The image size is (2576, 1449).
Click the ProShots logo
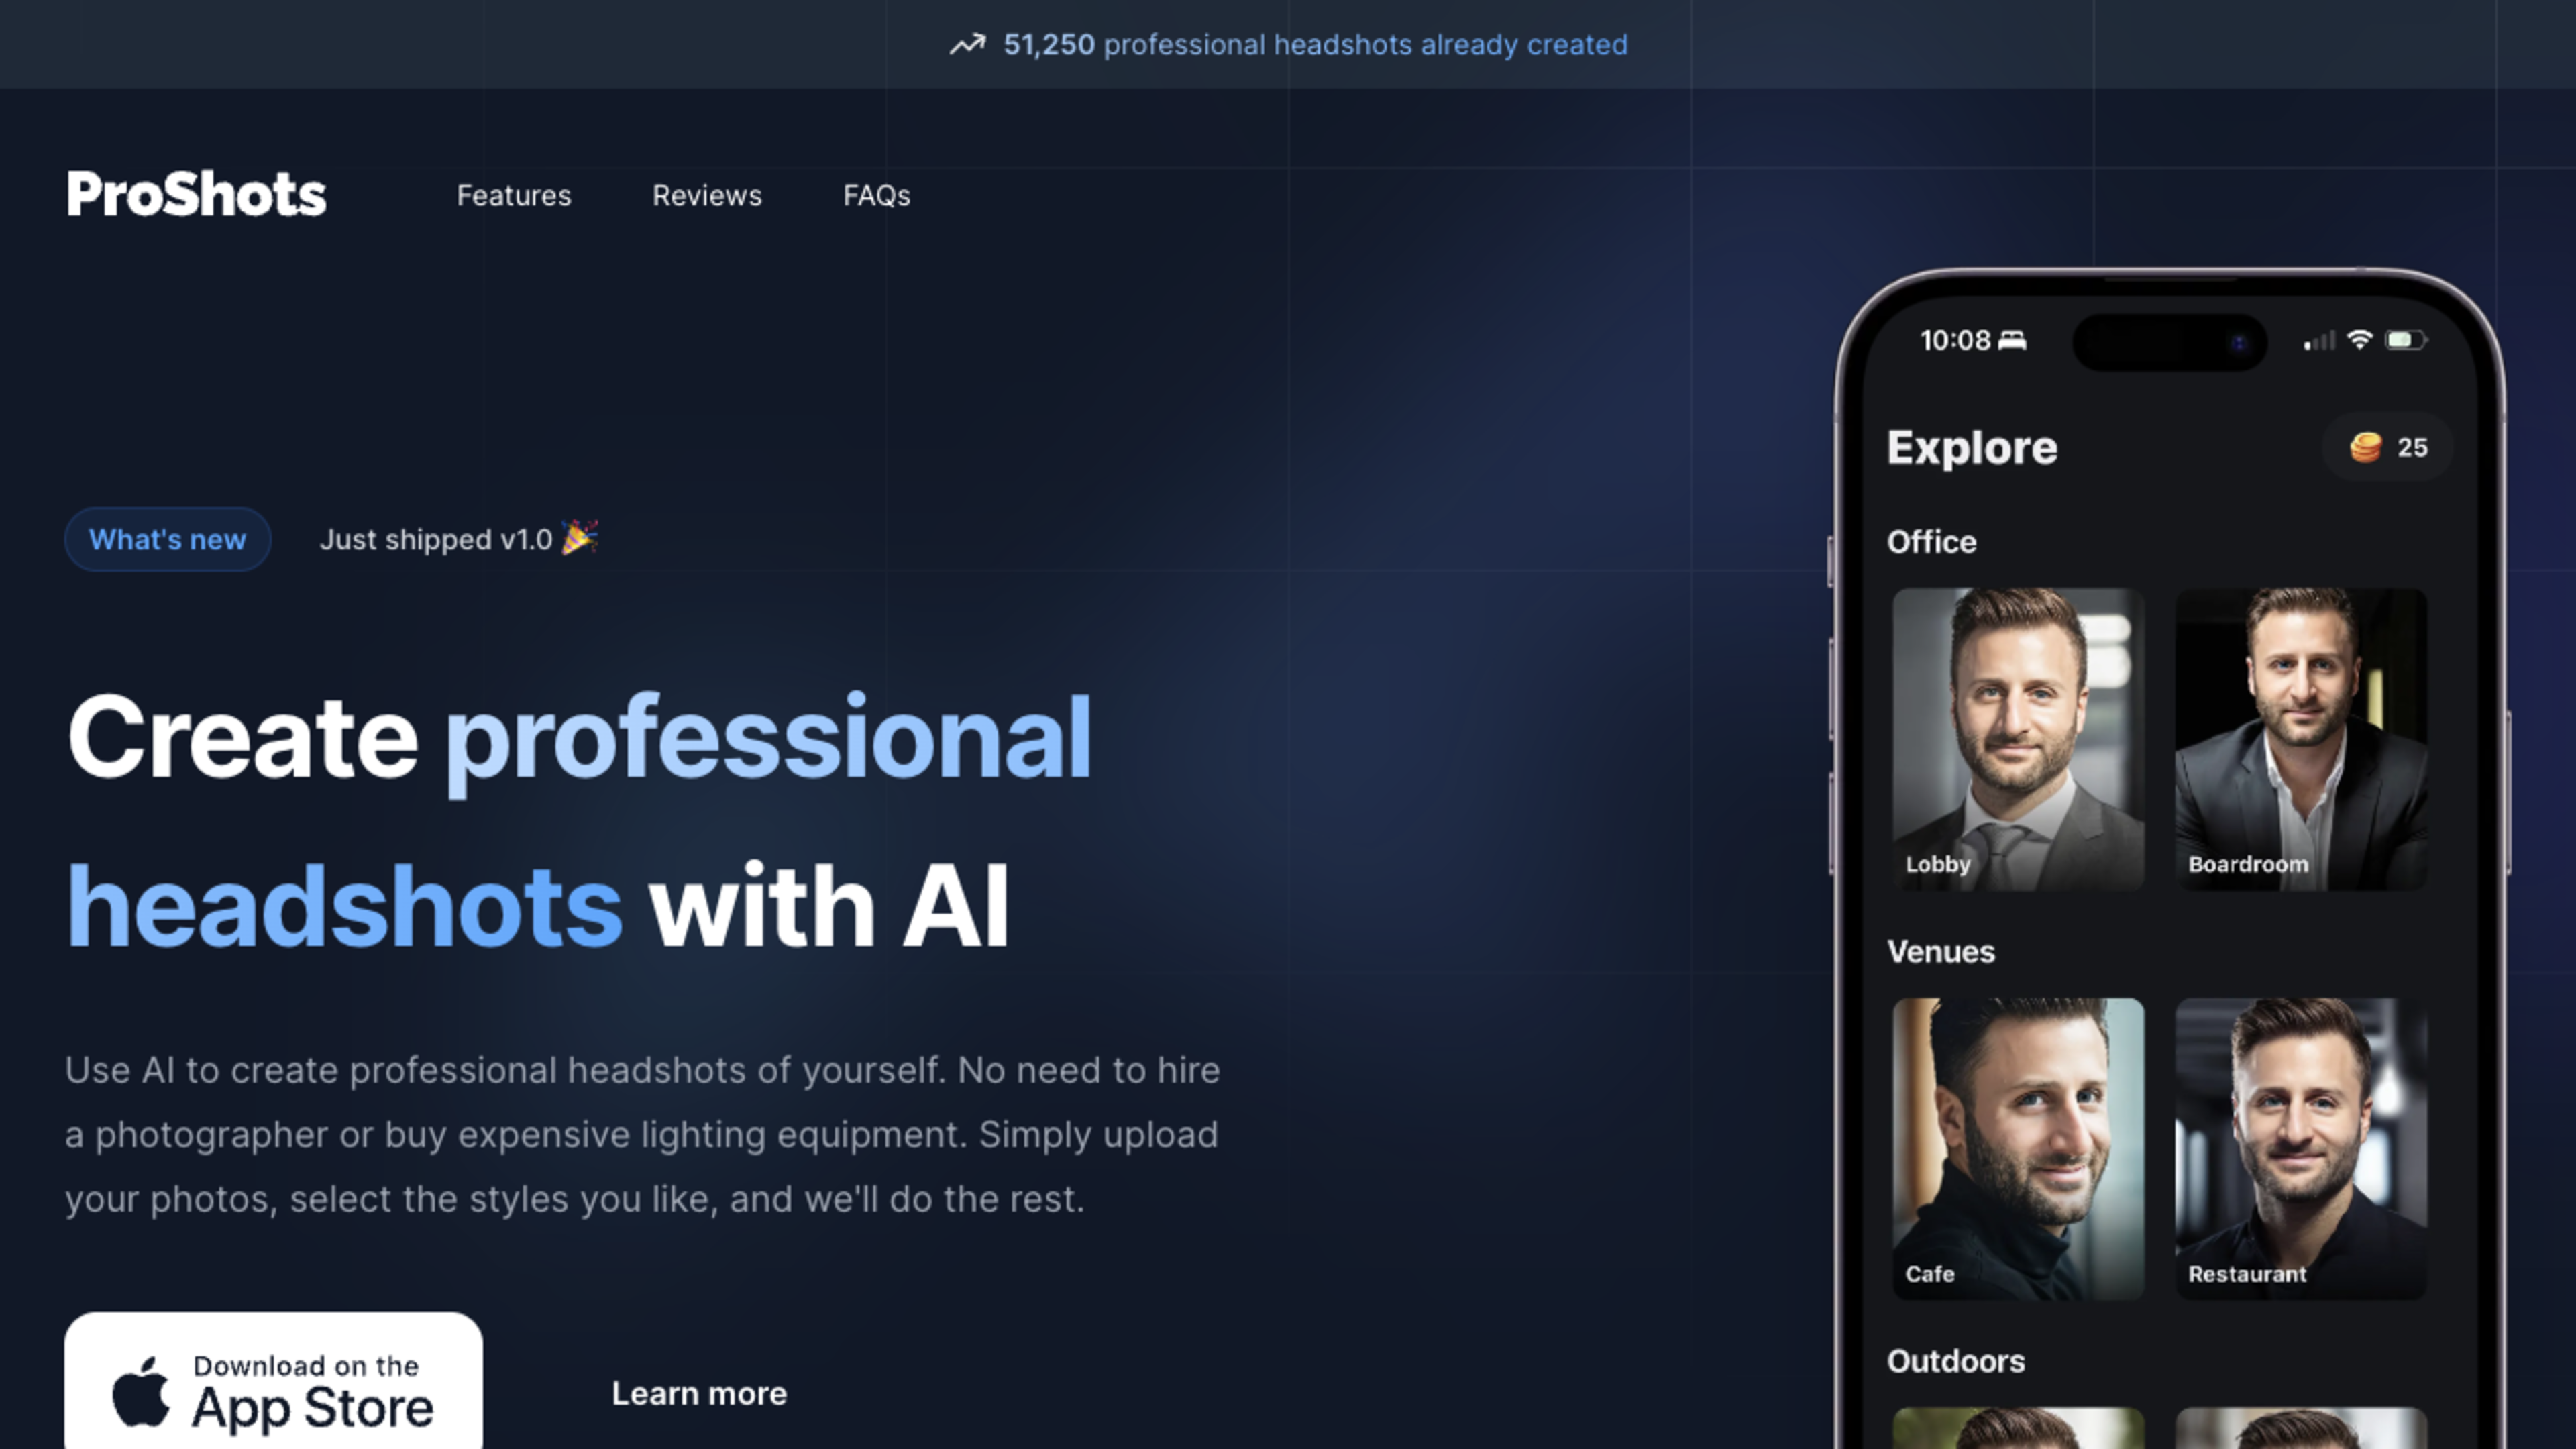(196, 194)
